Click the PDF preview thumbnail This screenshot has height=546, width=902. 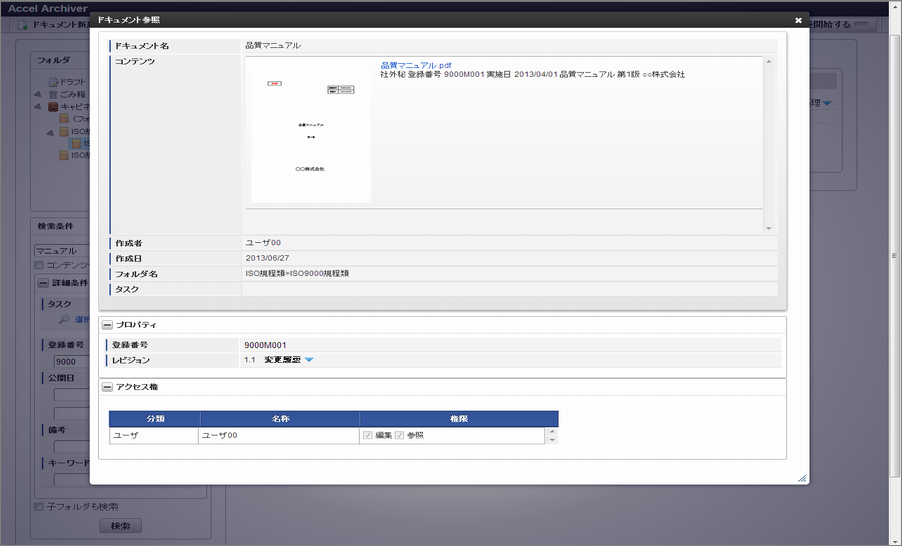coord(311,131)
